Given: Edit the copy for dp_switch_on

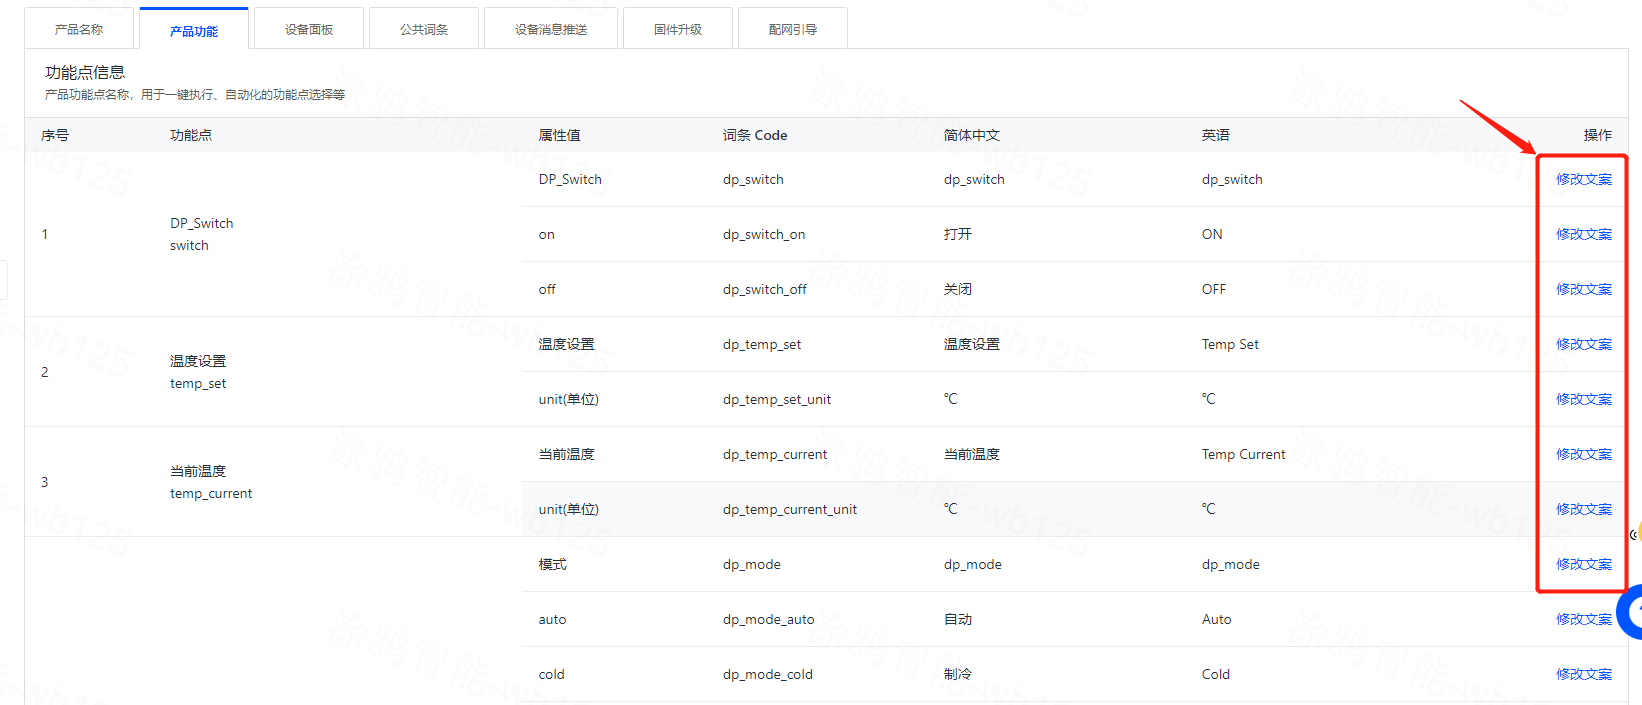Looking at the screenshot, I should pyautogui.click(x=1584, y=234).
